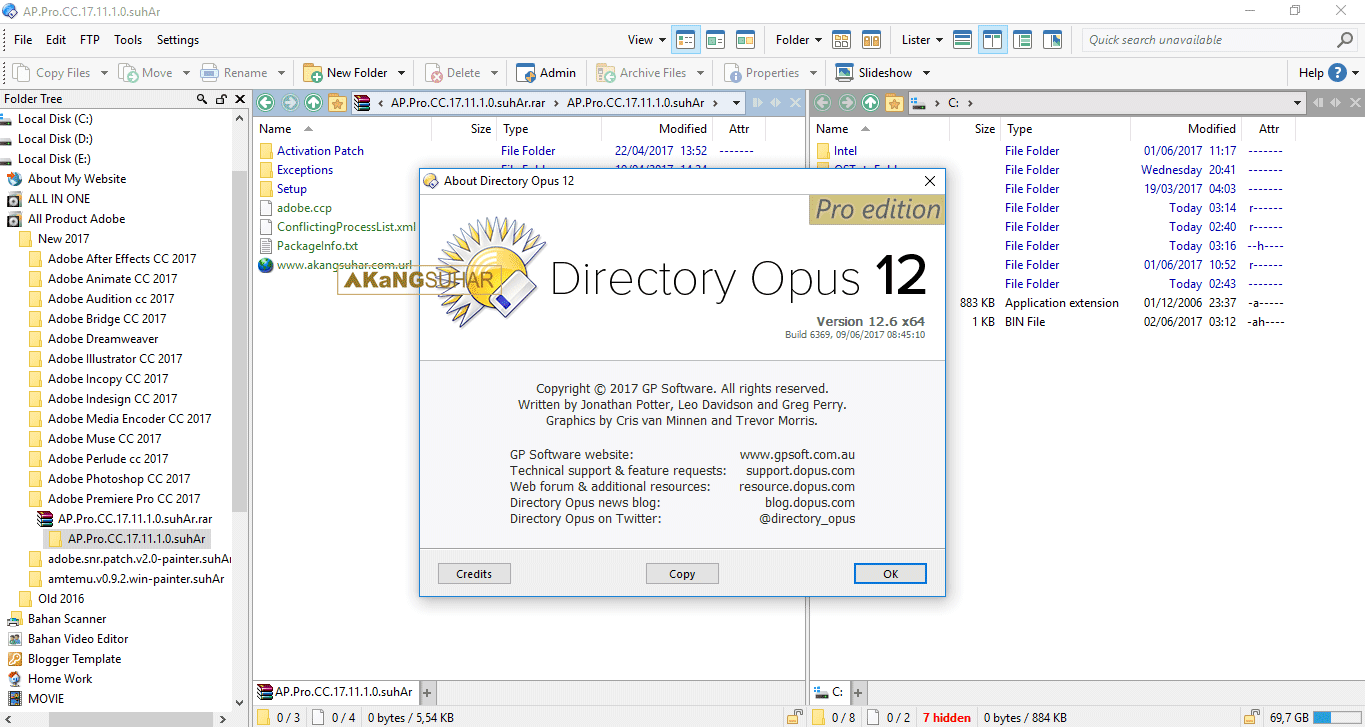Image resolution: width=1365 pixels, height=727 pixels.
Task: Expand the New Folder dropdown arrow
Action: [401, 73]
